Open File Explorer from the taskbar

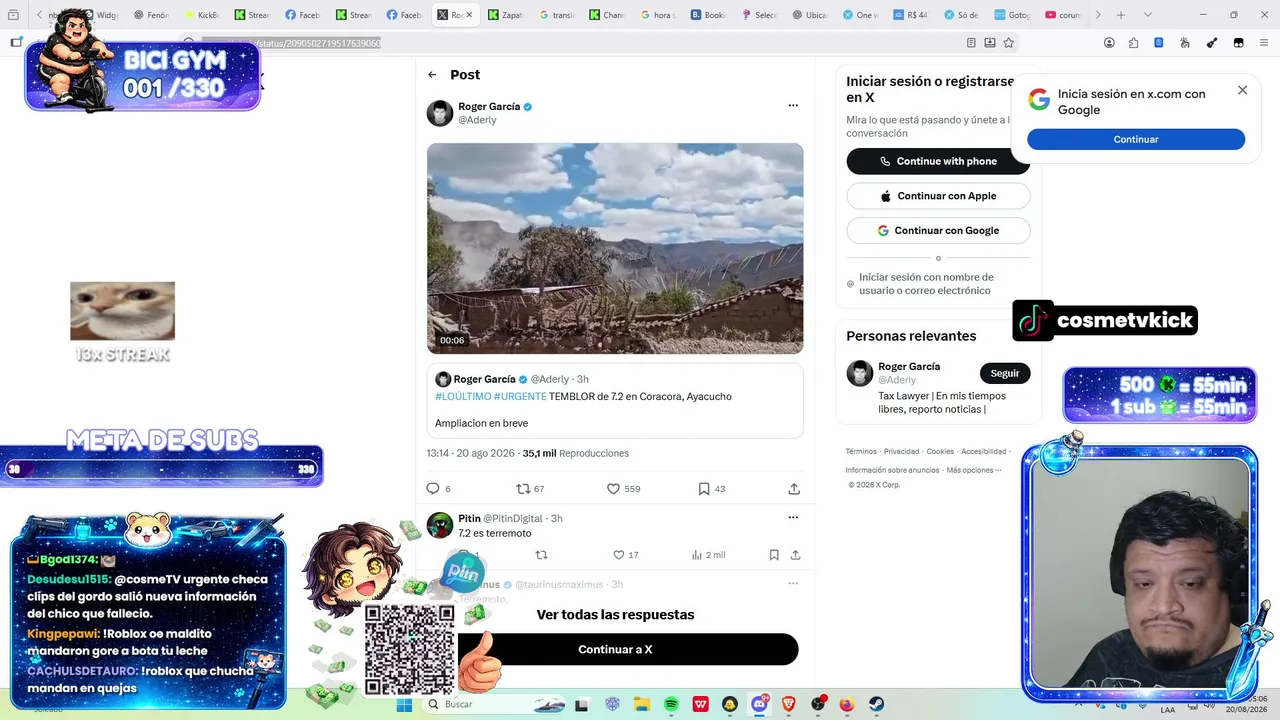(642, 705)
